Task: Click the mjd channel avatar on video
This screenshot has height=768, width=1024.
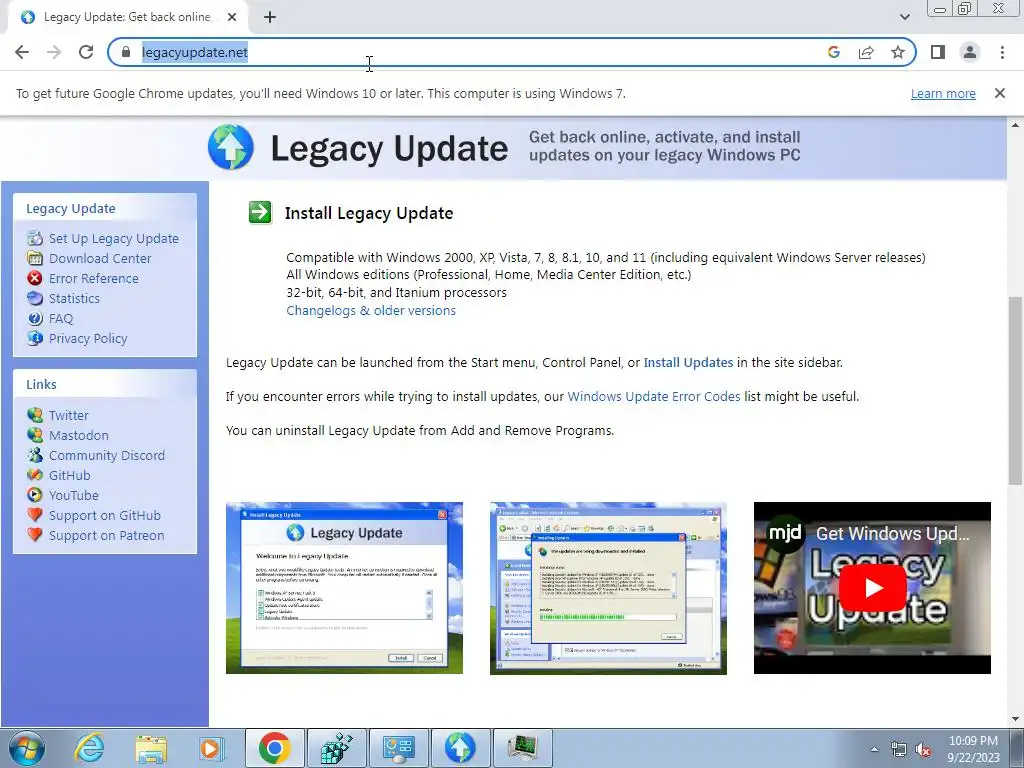Action: (785, 534)
